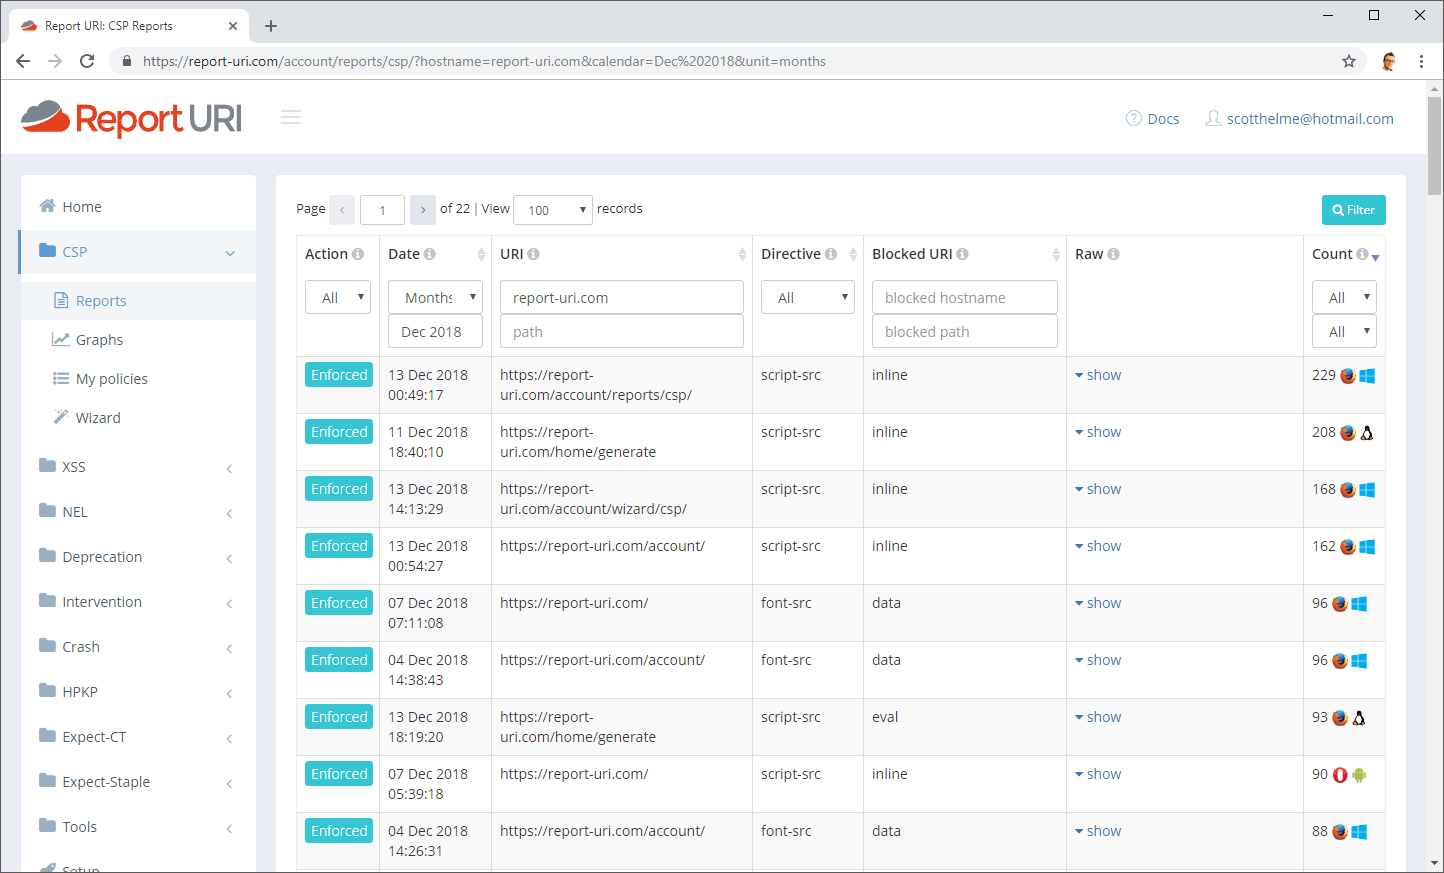Click the Directive column sort arrows
The image size is (1444, 873).
853,255
